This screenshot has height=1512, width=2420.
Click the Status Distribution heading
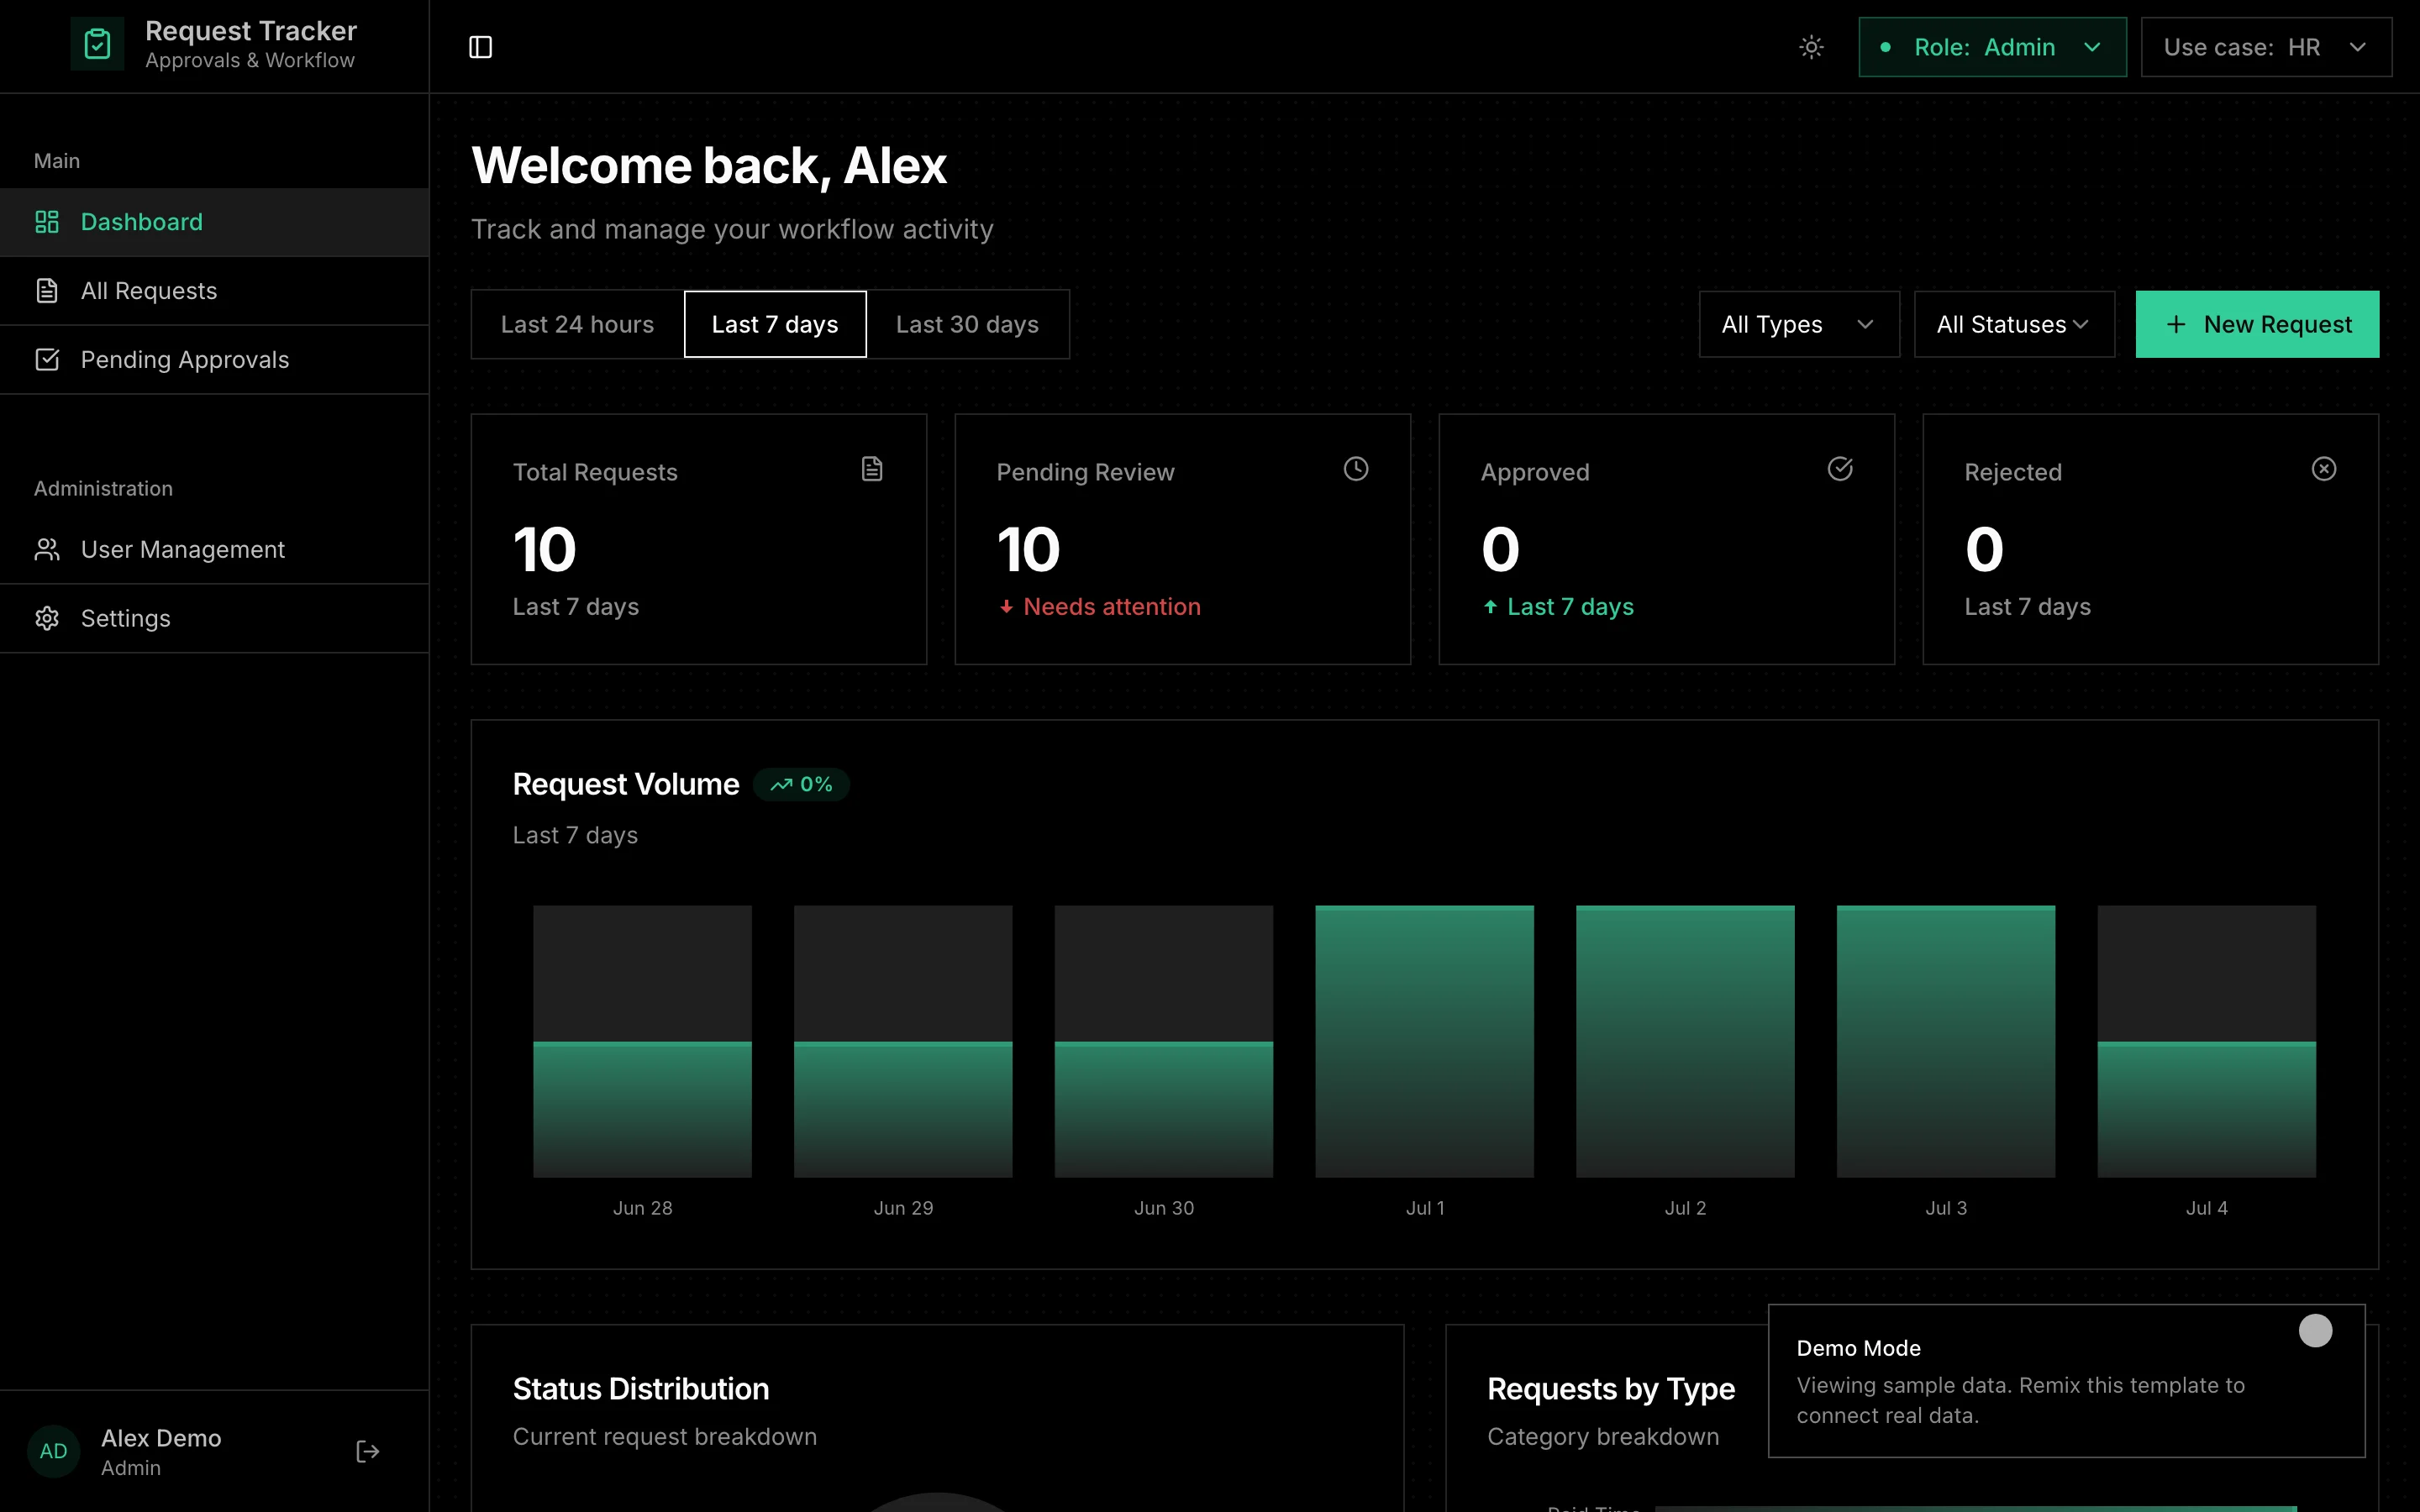(x=641, y=1389)
